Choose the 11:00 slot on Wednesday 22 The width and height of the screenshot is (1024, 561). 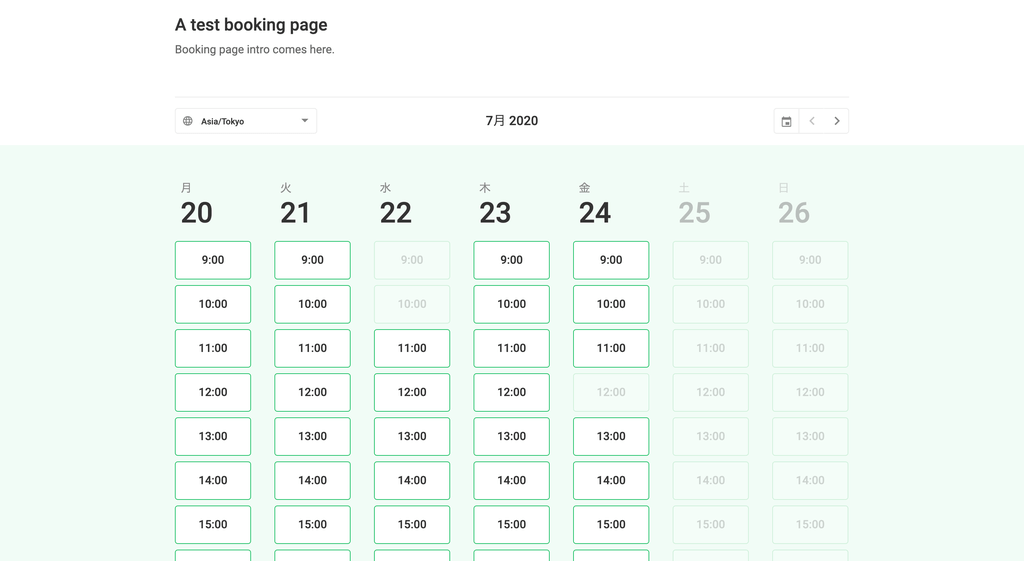pos(412,348)
